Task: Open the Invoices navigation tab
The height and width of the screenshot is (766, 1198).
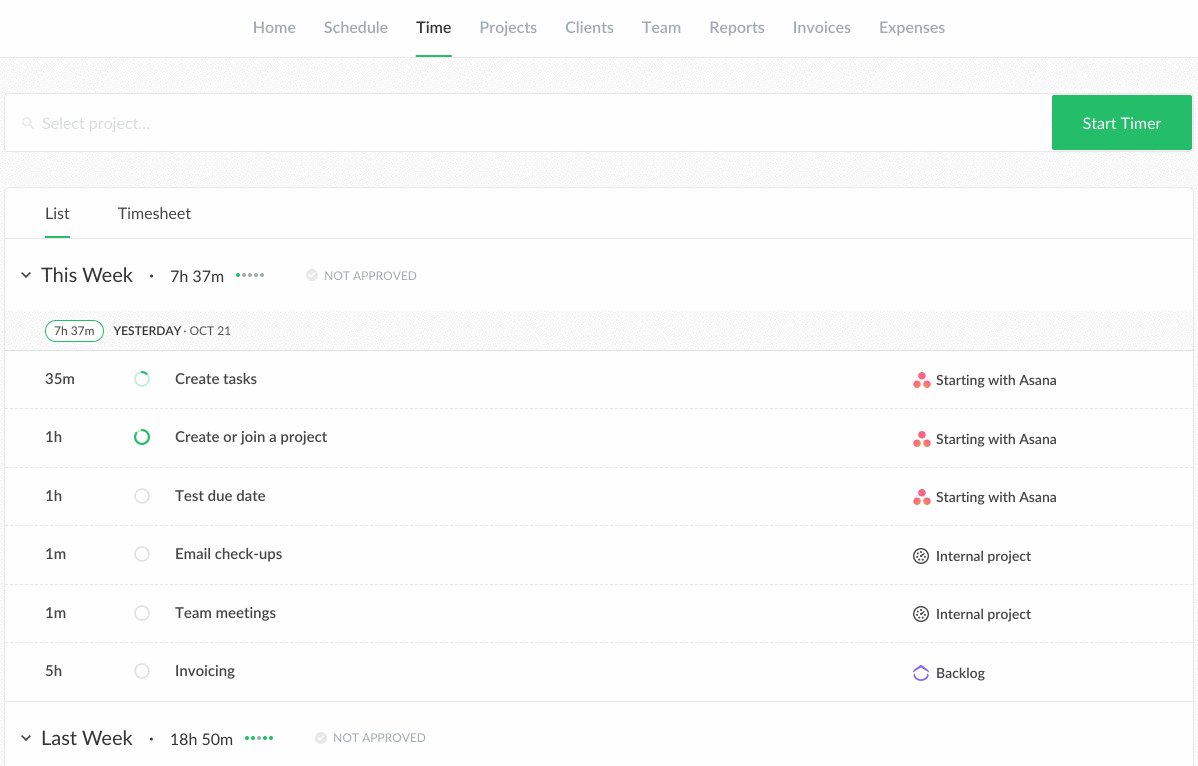Action: pos(821,27)
